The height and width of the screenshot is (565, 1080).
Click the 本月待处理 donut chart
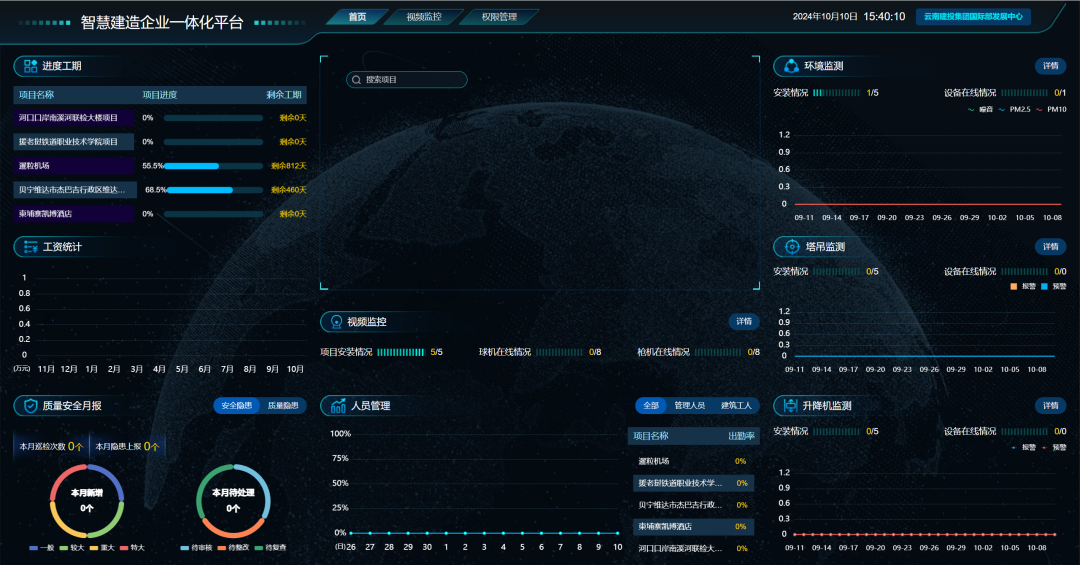(x=233, y=501)
